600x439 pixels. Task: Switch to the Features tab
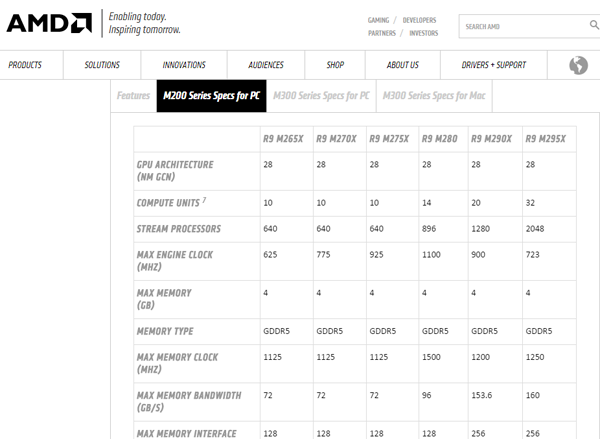(133, 96)
